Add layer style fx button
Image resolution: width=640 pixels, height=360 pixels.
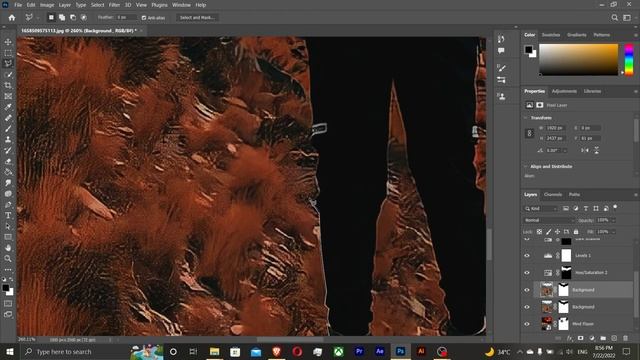[x=569, y=338]
